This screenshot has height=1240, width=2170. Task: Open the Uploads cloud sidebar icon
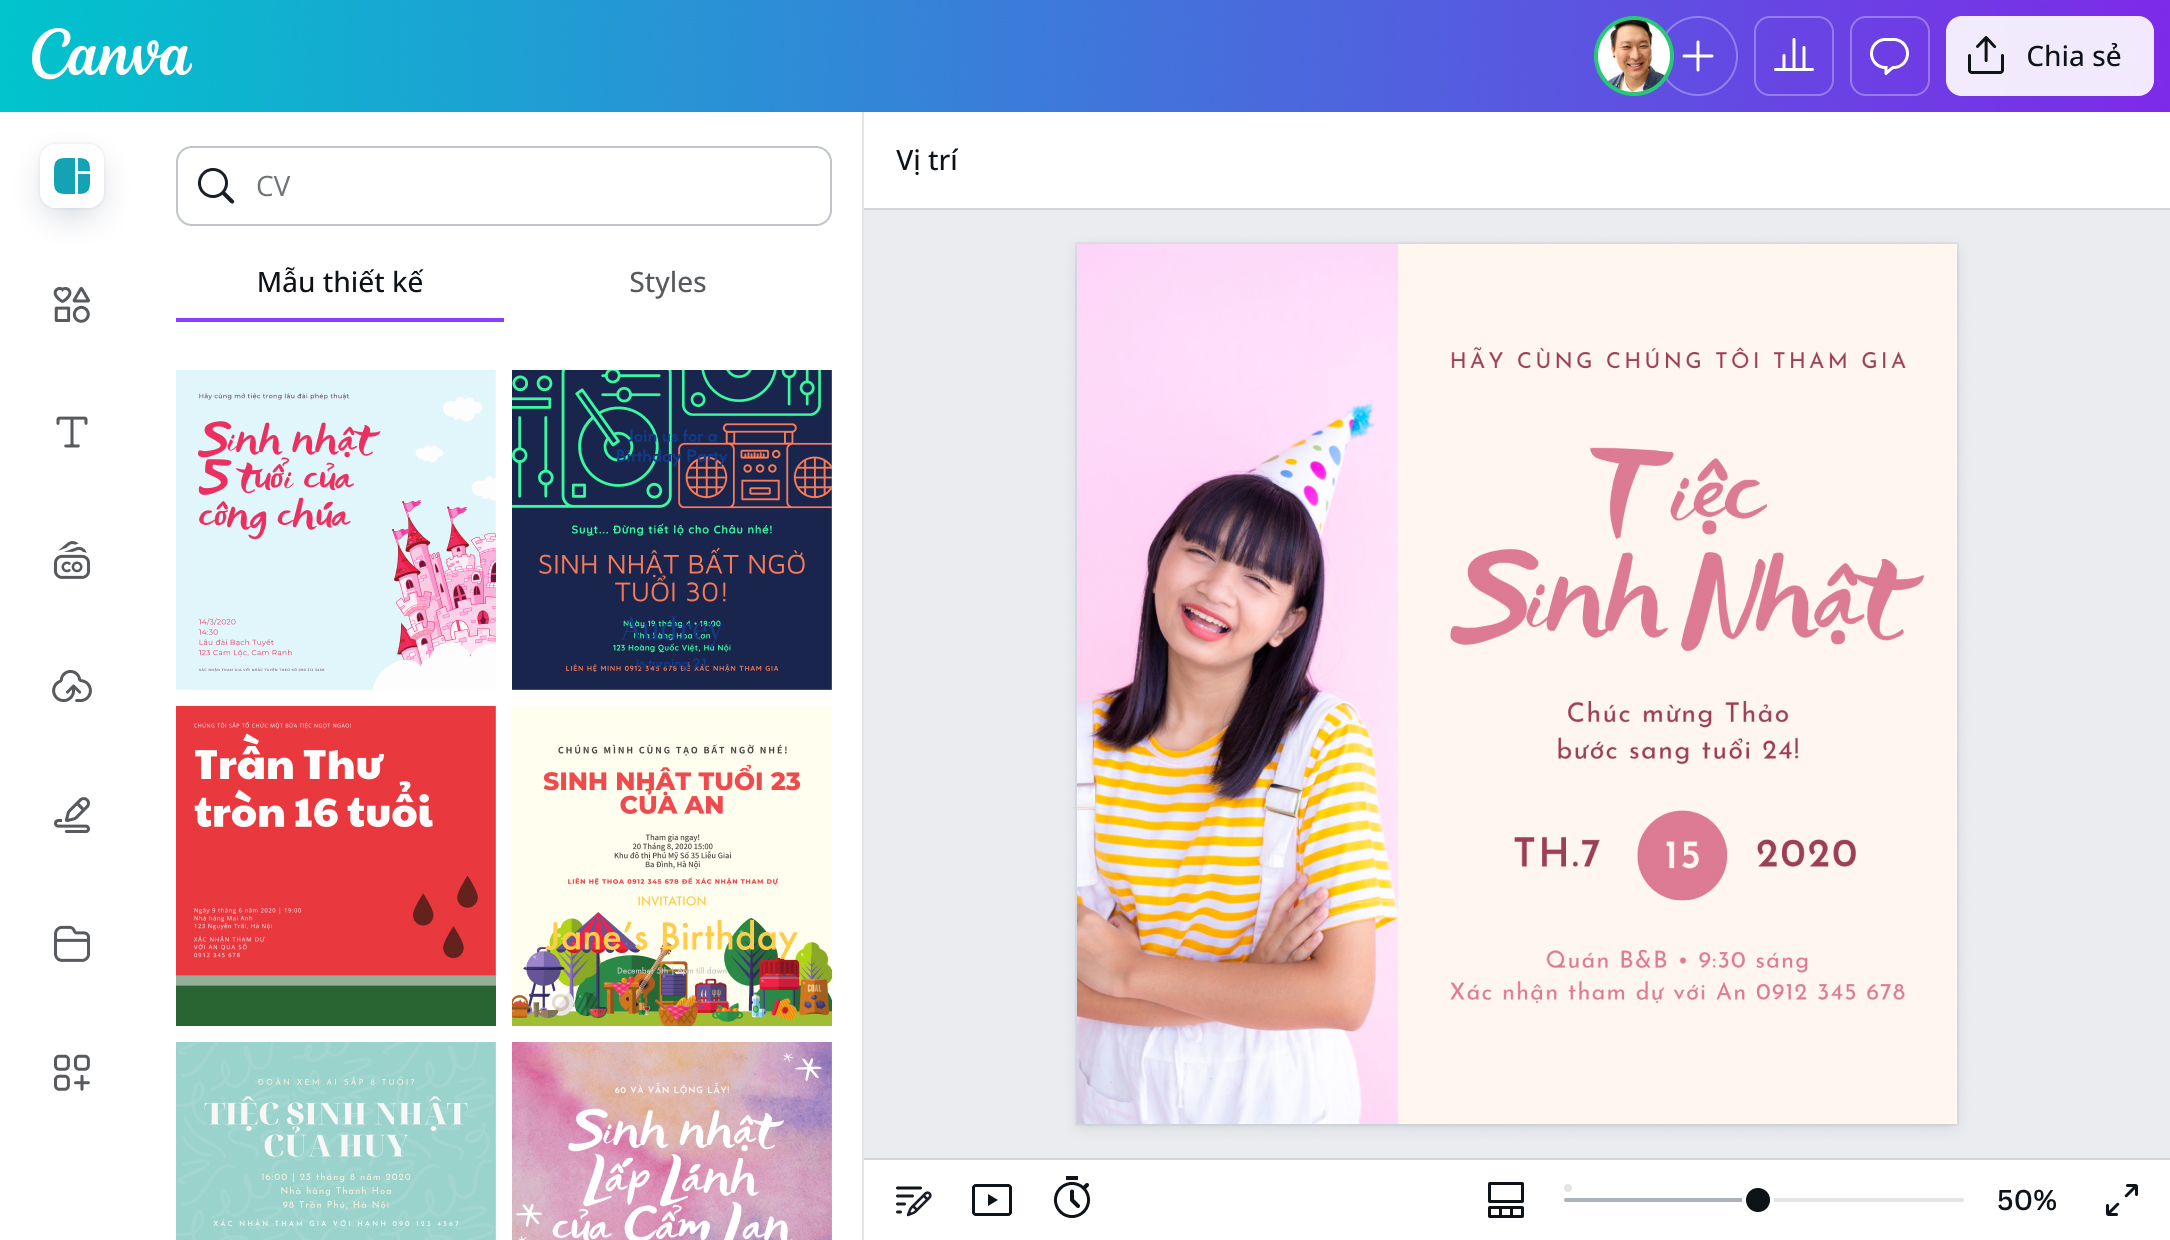tap(72, 688)
